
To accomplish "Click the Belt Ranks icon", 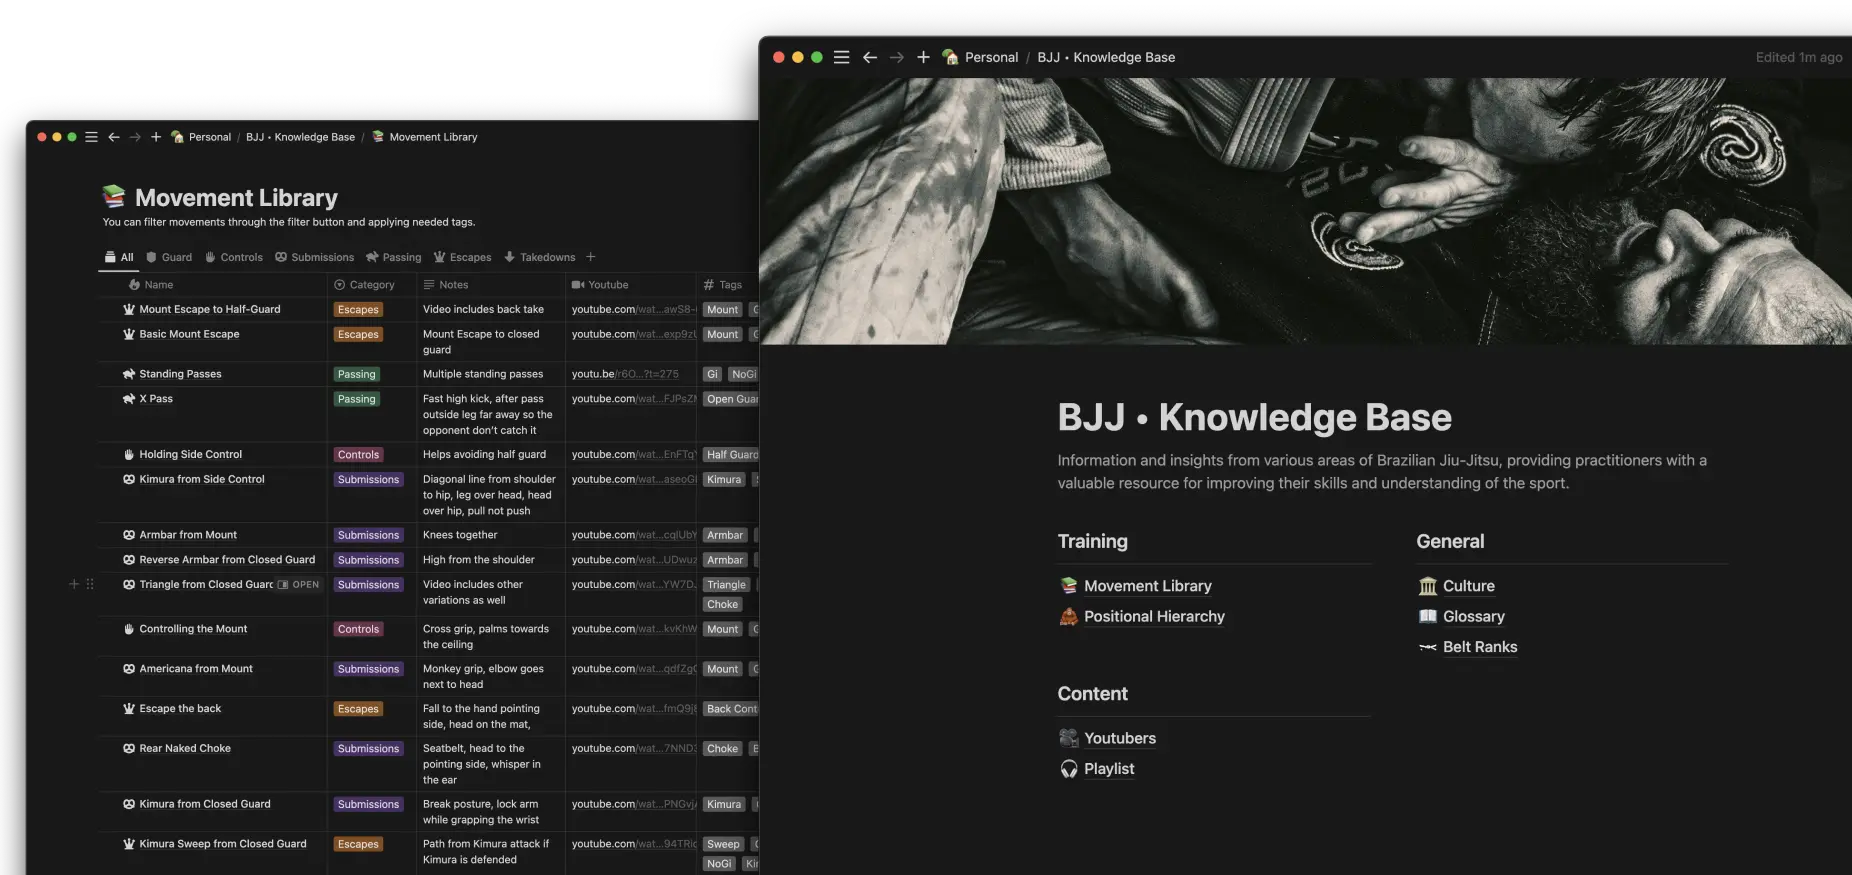I will tap(1428, 647).
